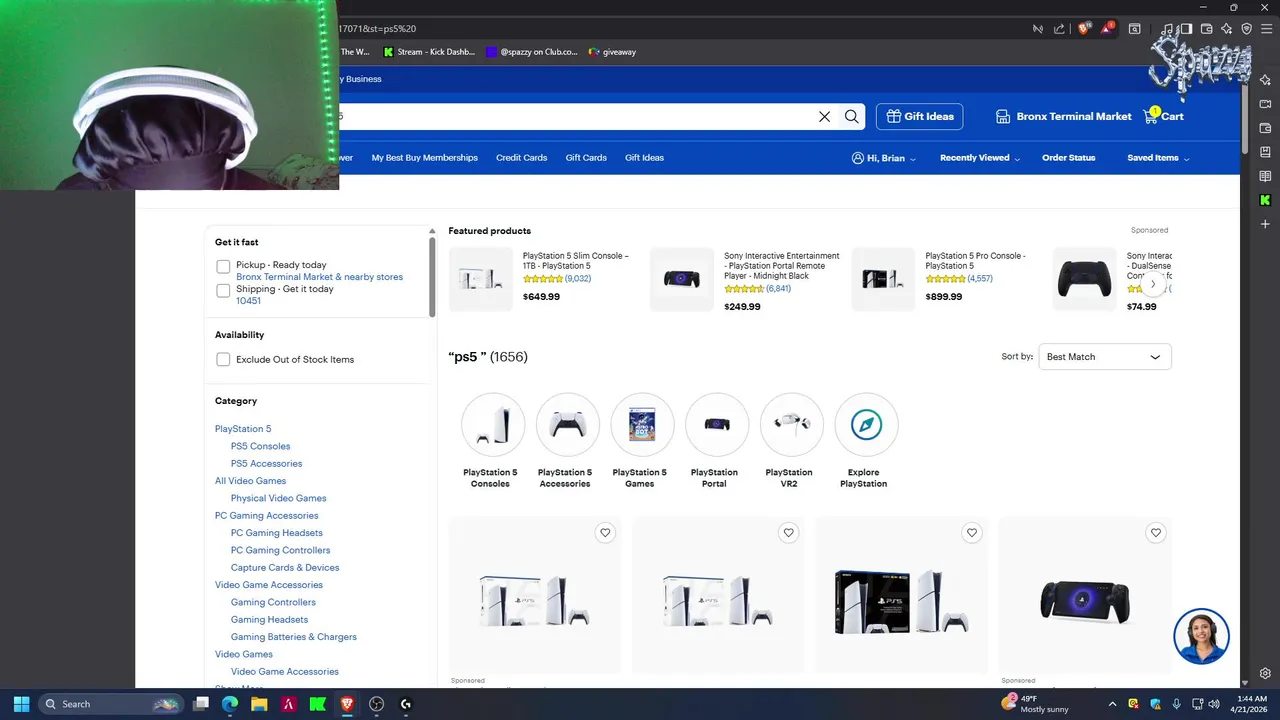
Task: Open Order Status in the nav bar
Action: tap(1068, 158)
